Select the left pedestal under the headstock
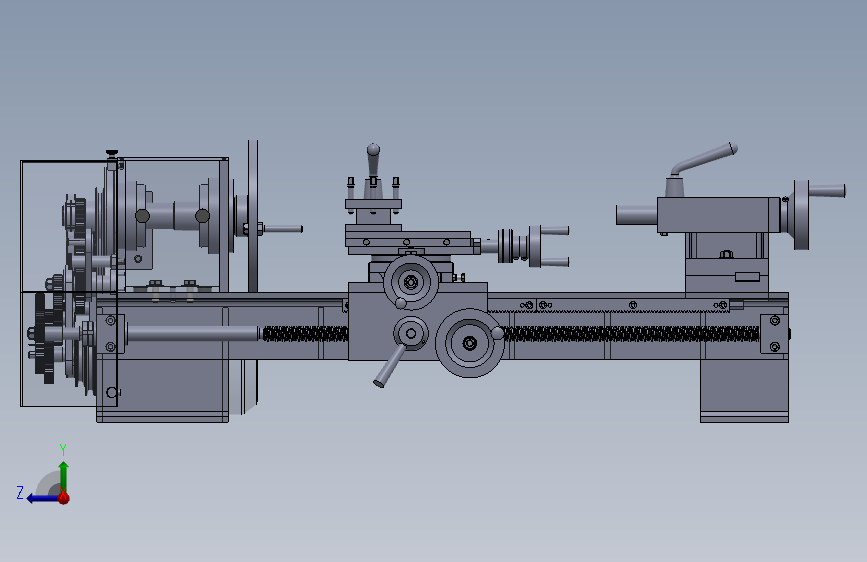The image size is (867, 562). coord(163,391)
